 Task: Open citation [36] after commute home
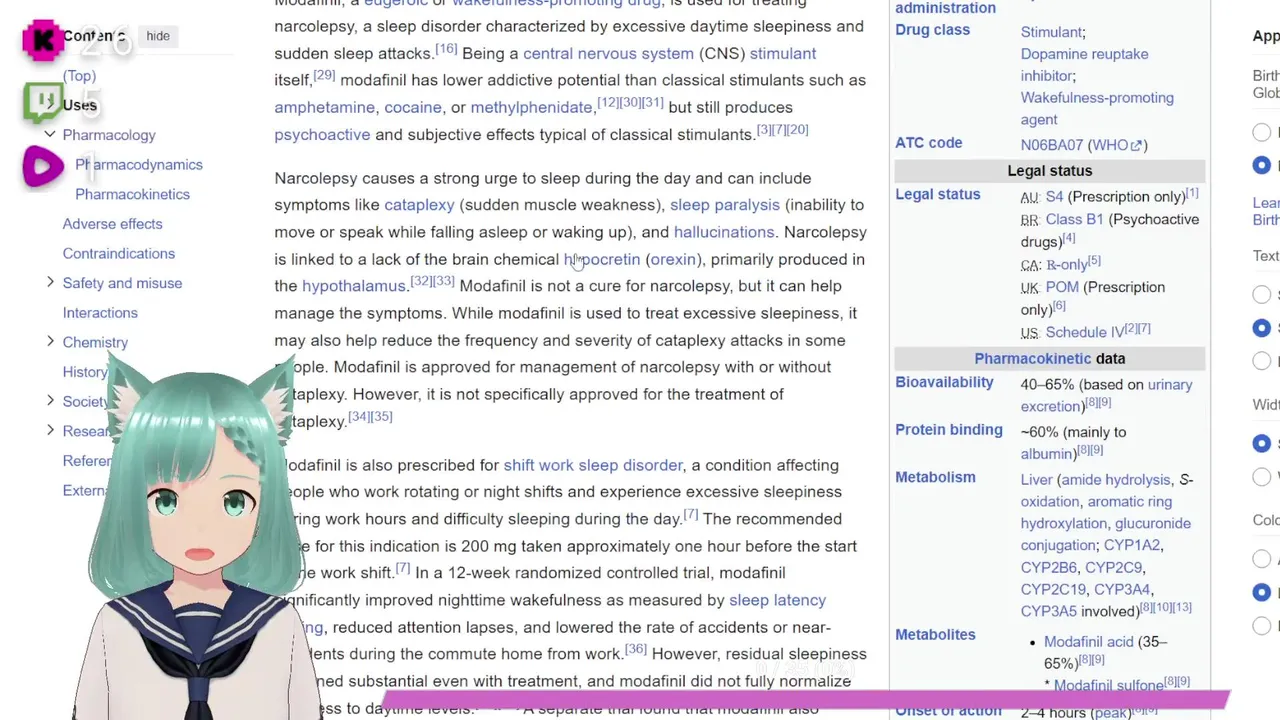tap(636, 649)
